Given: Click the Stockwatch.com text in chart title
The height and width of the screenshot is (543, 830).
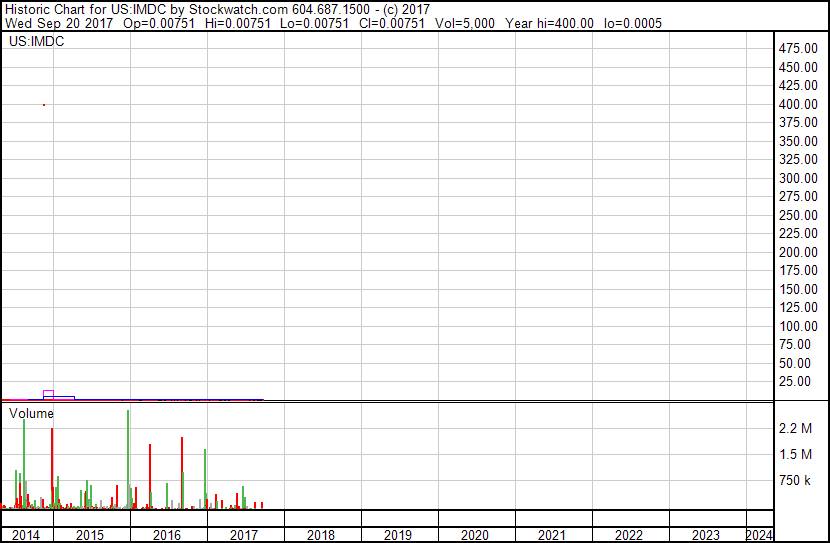Looking at the screenshot, I should [238, 8].
